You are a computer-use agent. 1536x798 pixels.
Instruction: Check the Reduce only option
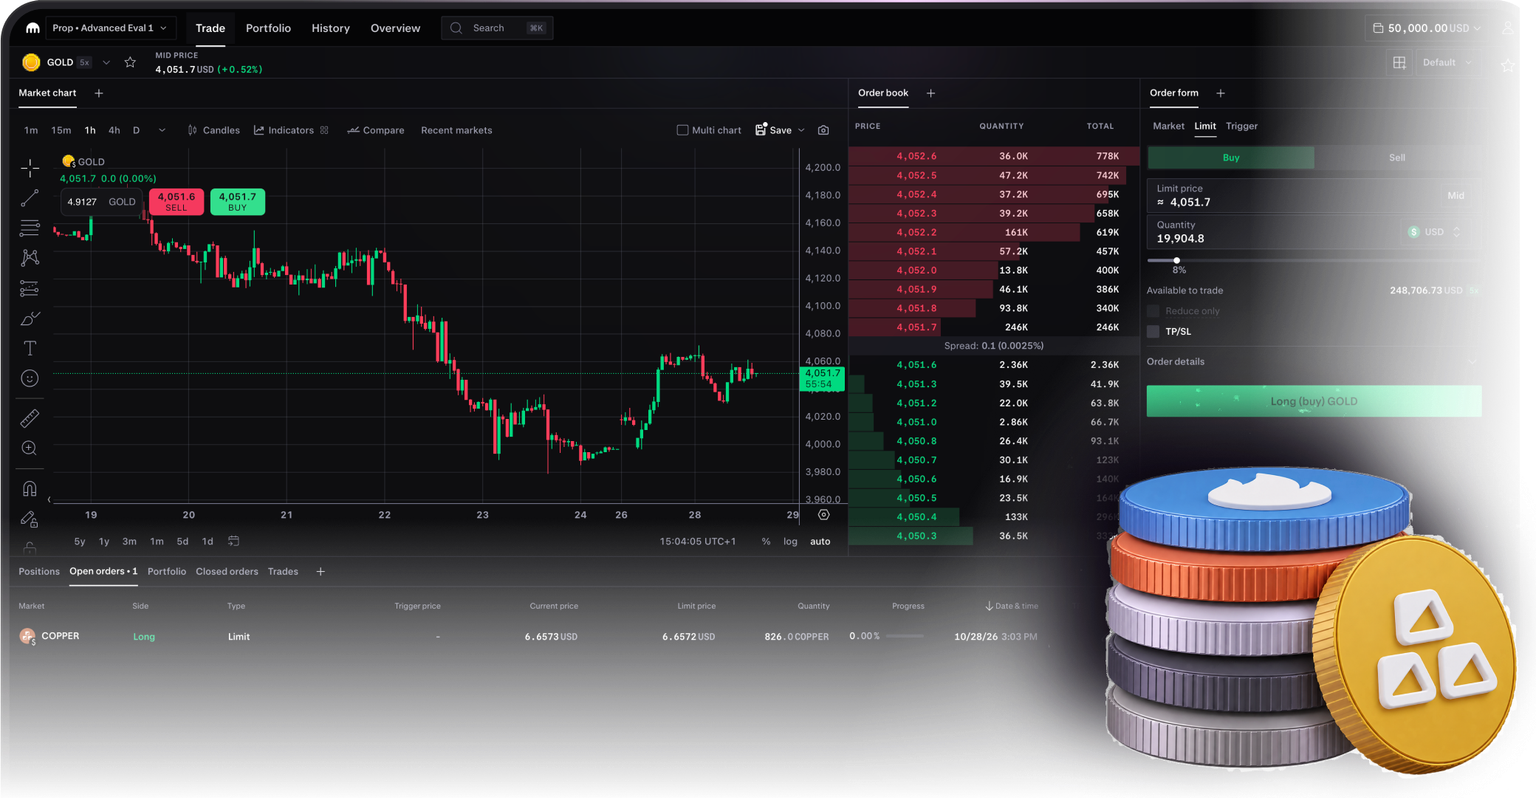(x=1153, y=311)
